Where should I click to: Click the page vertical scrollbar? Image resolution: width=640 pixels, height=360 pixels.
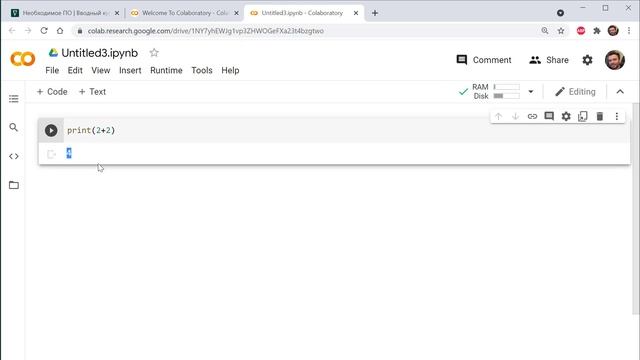[x=636, y=209]
